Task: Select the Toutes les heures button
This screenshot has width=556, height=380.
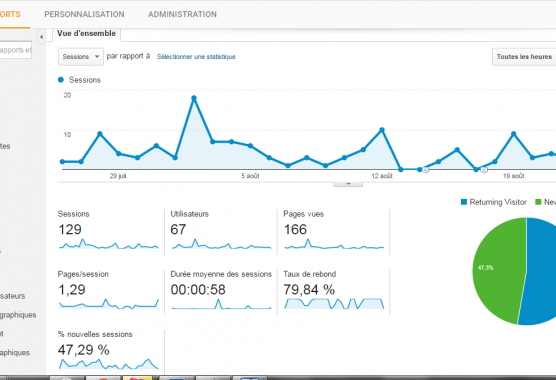Action: pyautogui.click(x=524, y=57)
